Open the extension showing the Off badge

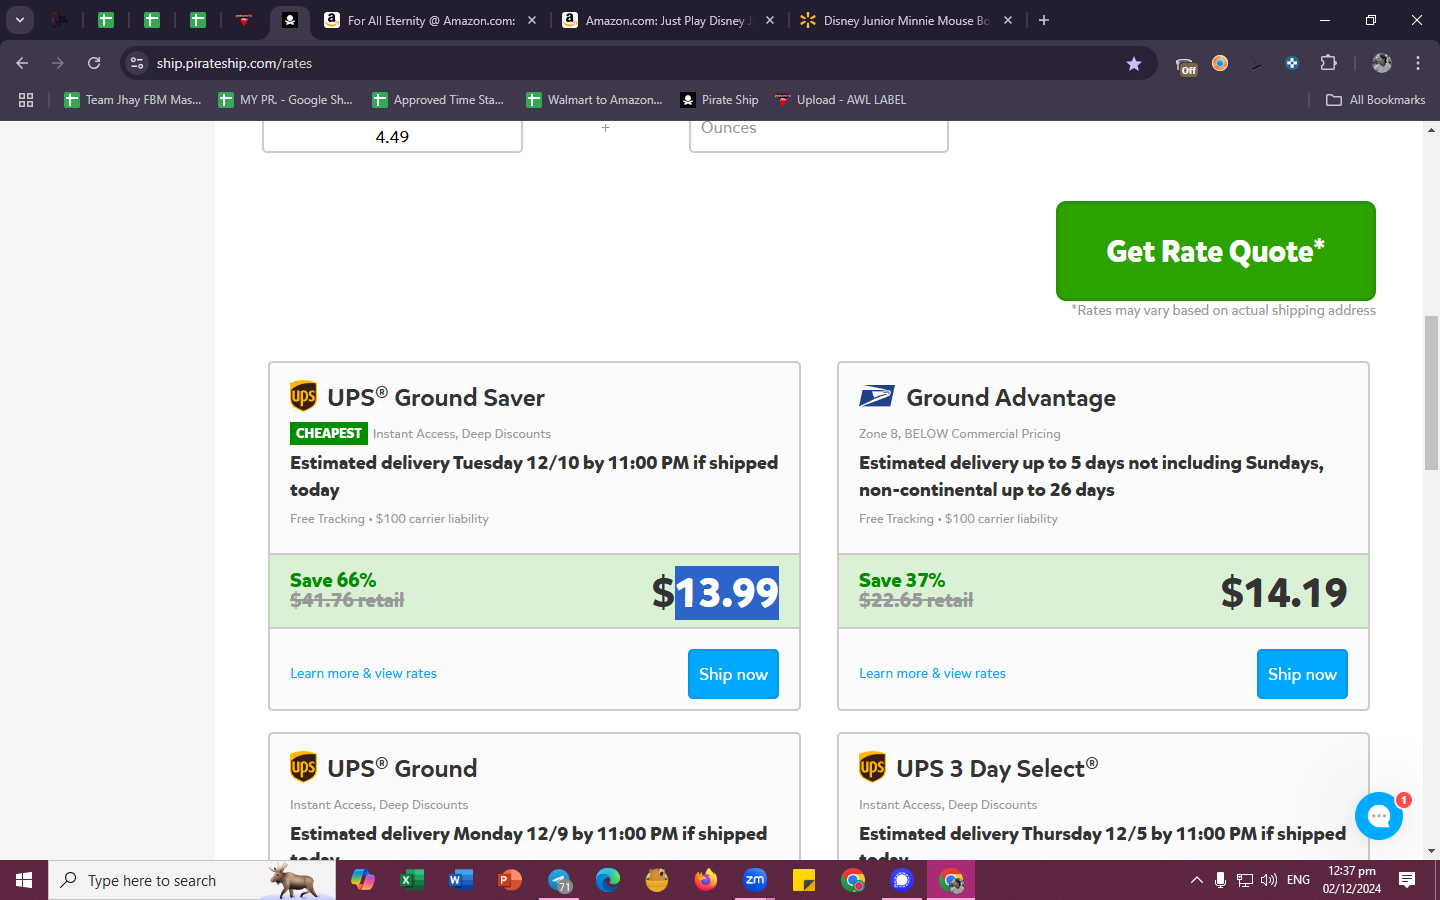click(x=1186, y=64)
